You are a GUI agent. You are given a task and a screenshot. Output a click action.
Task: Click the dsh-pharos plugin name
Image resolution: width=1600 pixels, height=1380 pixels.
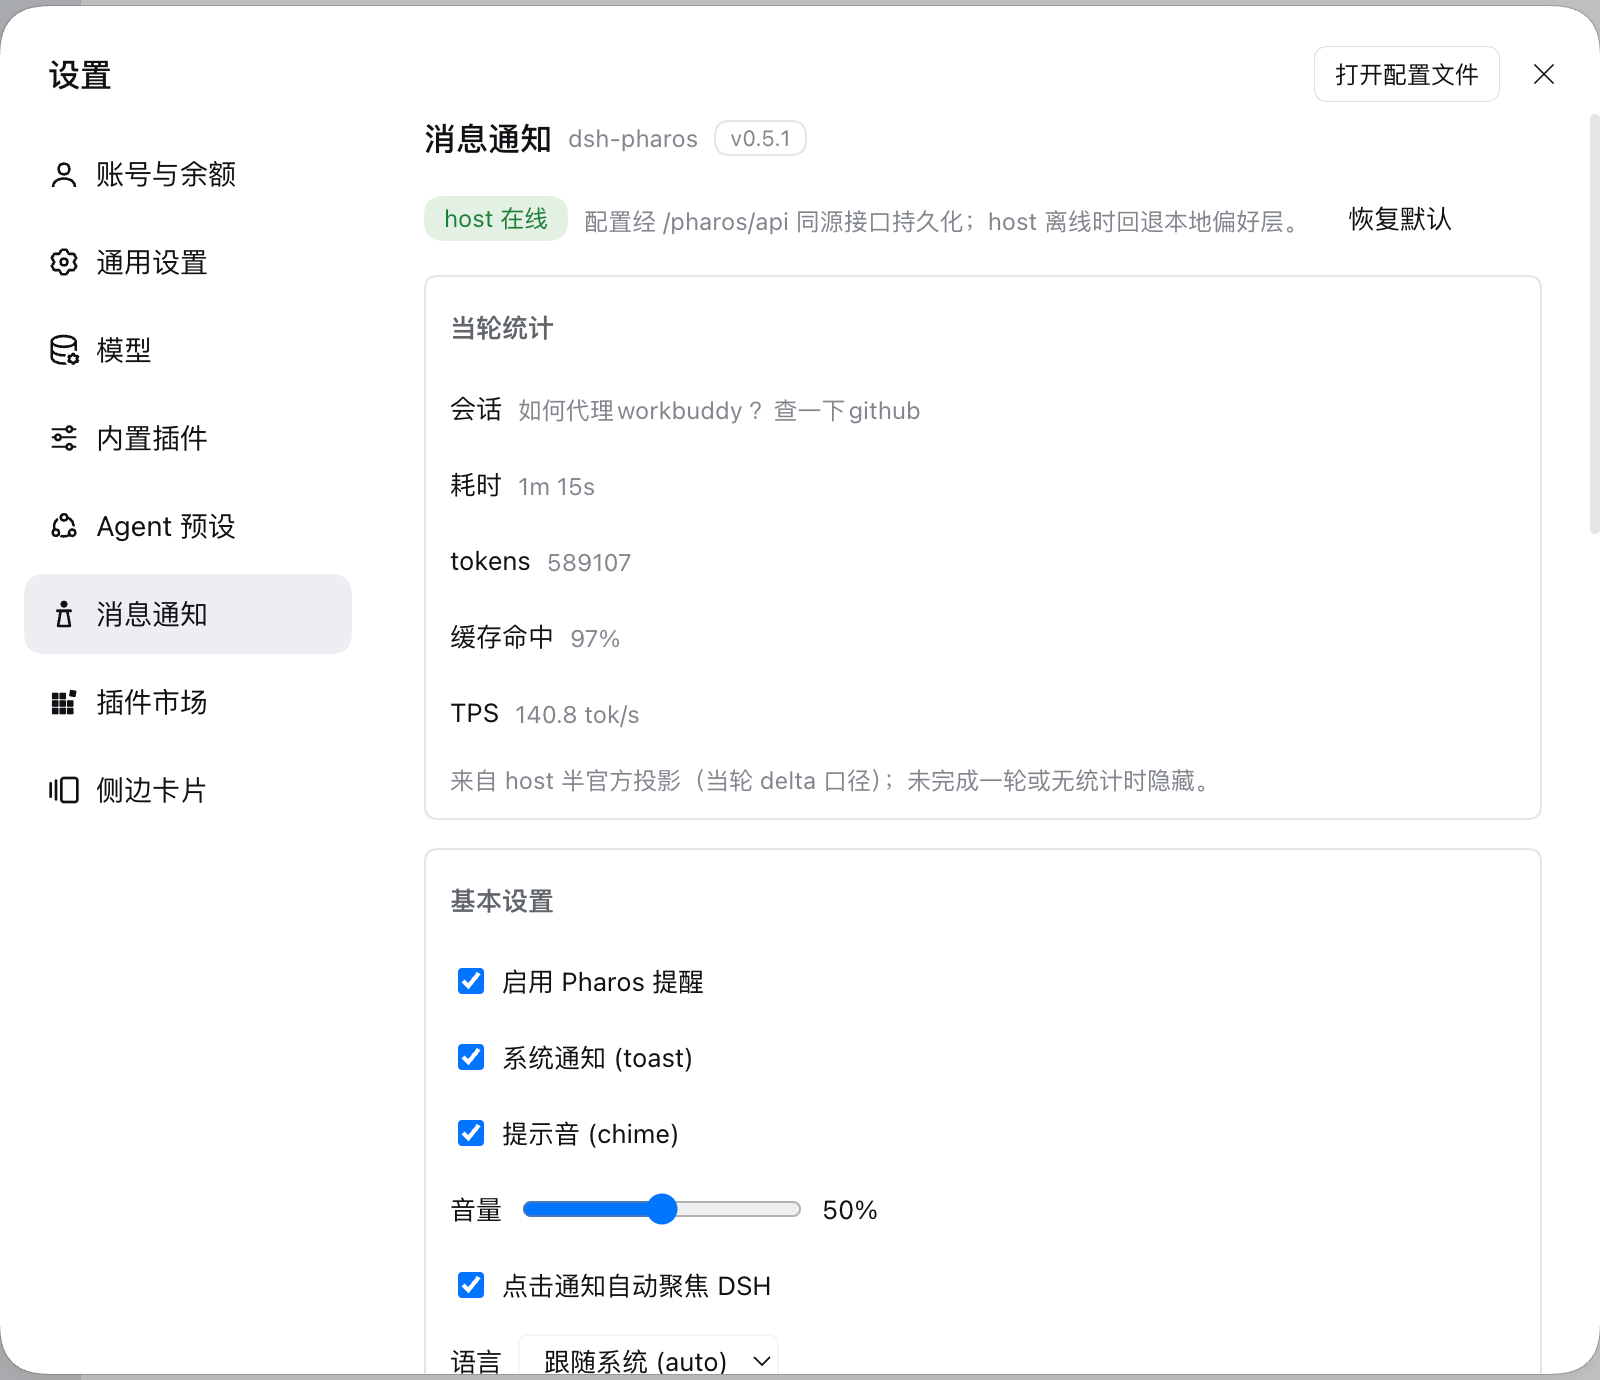633,139
